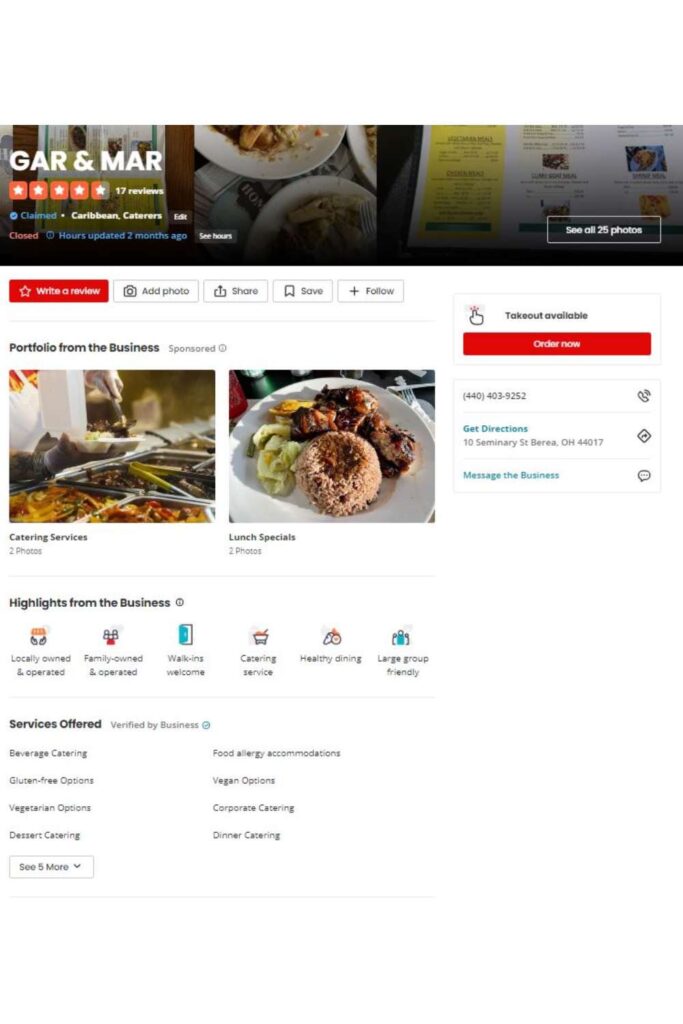The height and width of the screenshot is (1024, 683).
Task: Click the phone call icon
Action: point(644,396)
